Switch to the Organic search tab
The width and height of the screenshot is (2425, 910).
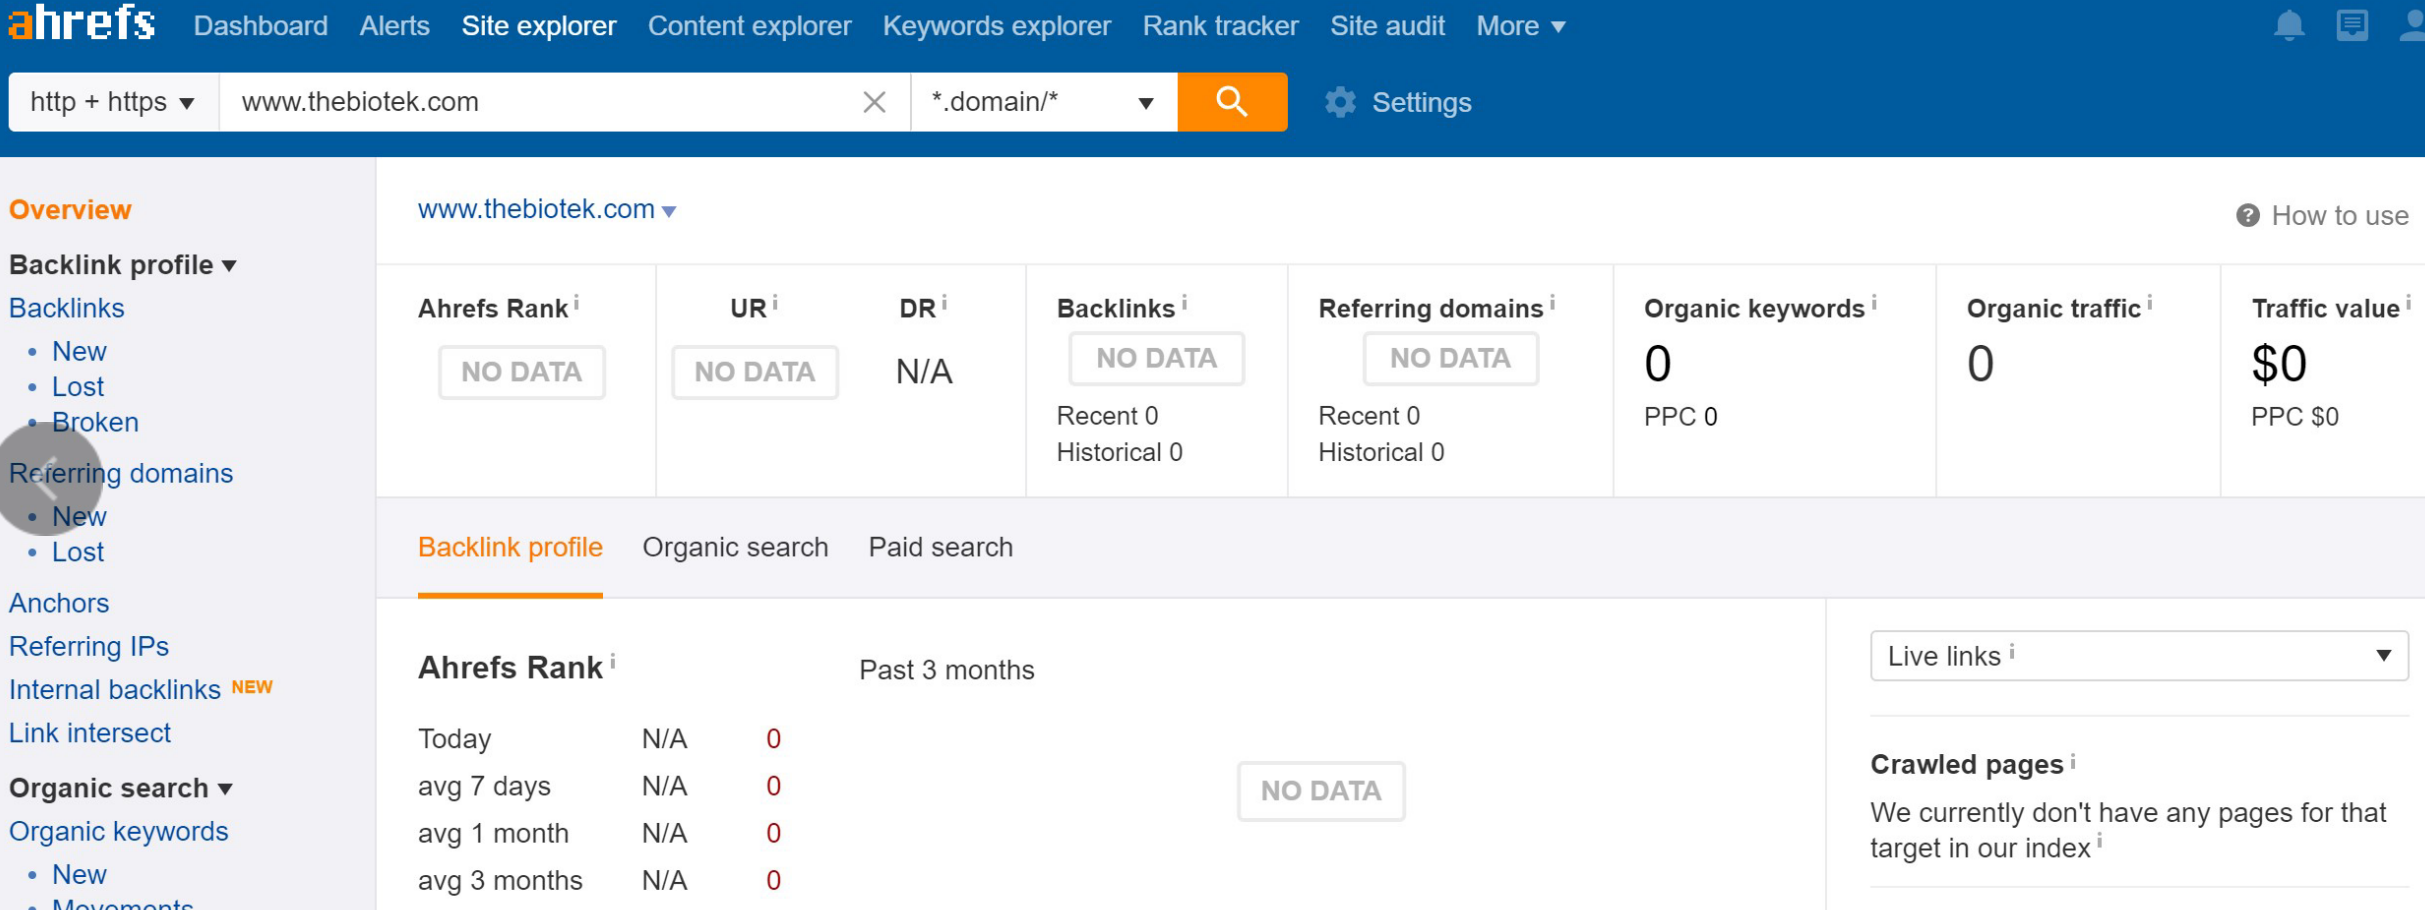pos(735,548)
